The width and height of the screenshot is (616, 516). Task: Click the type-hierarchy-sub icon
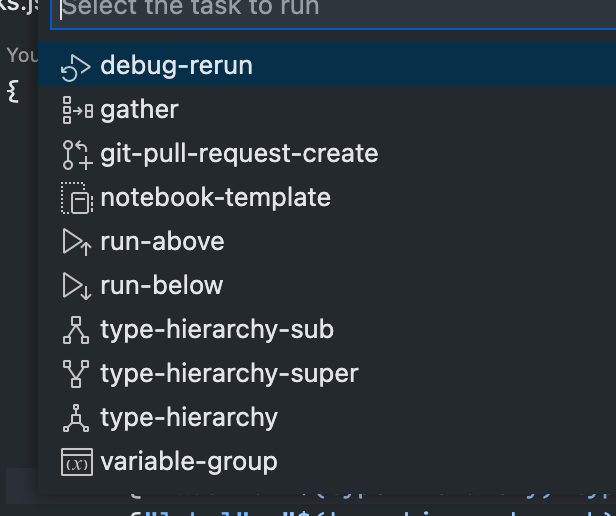(x=76, y=330)
